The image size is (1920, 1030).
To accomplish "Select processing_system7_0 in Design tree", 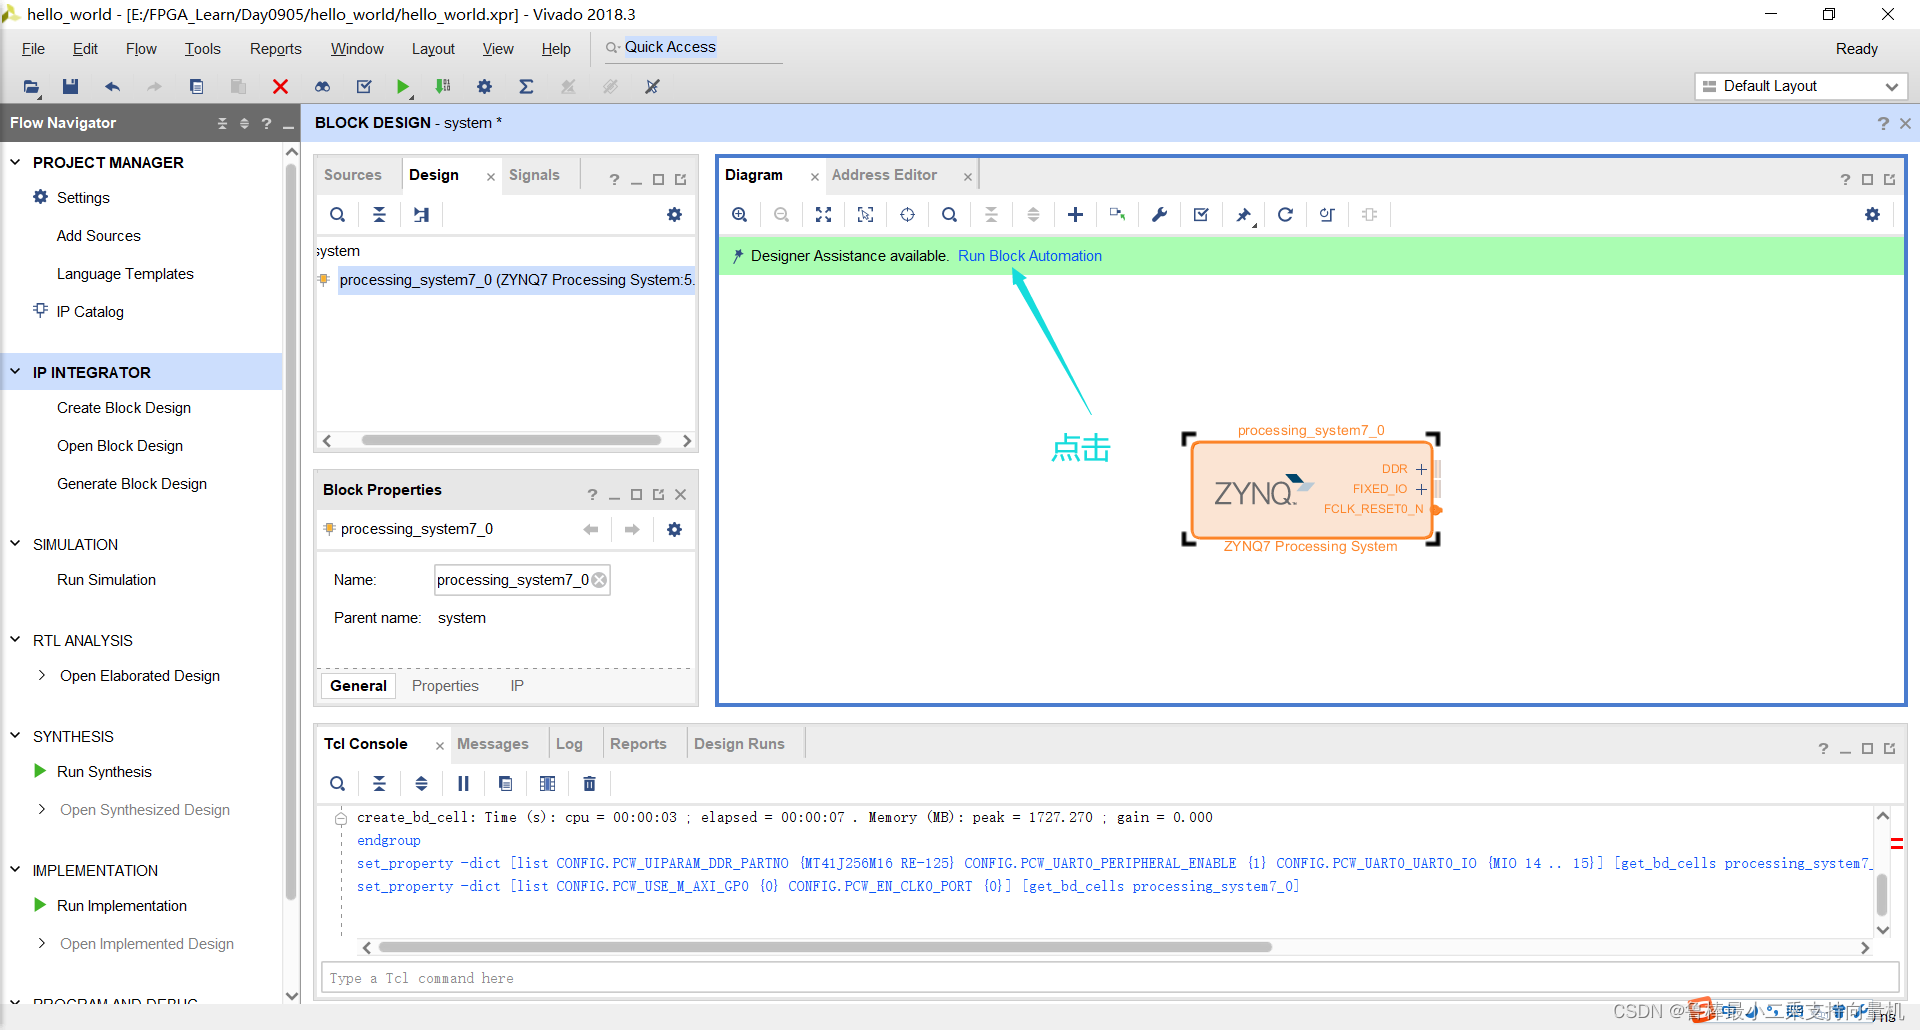I will coord(516,280).
